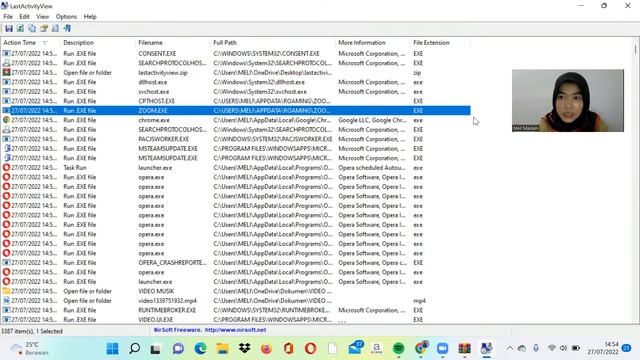
Task: Open taskbar Search
Action: click(134, 349)
